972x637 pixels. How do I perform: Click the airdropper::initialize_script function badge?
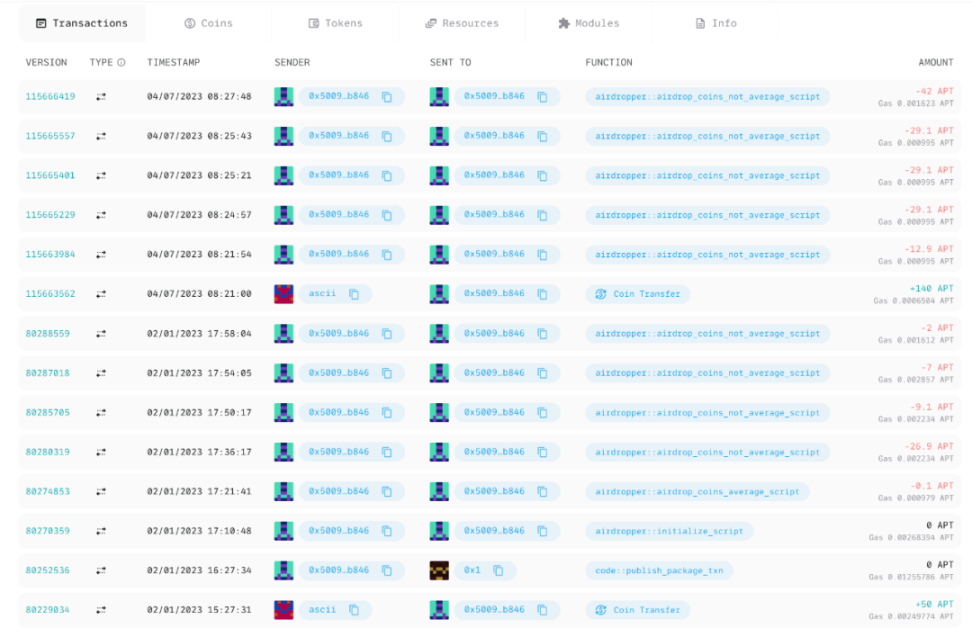click(x=669, y=531)
